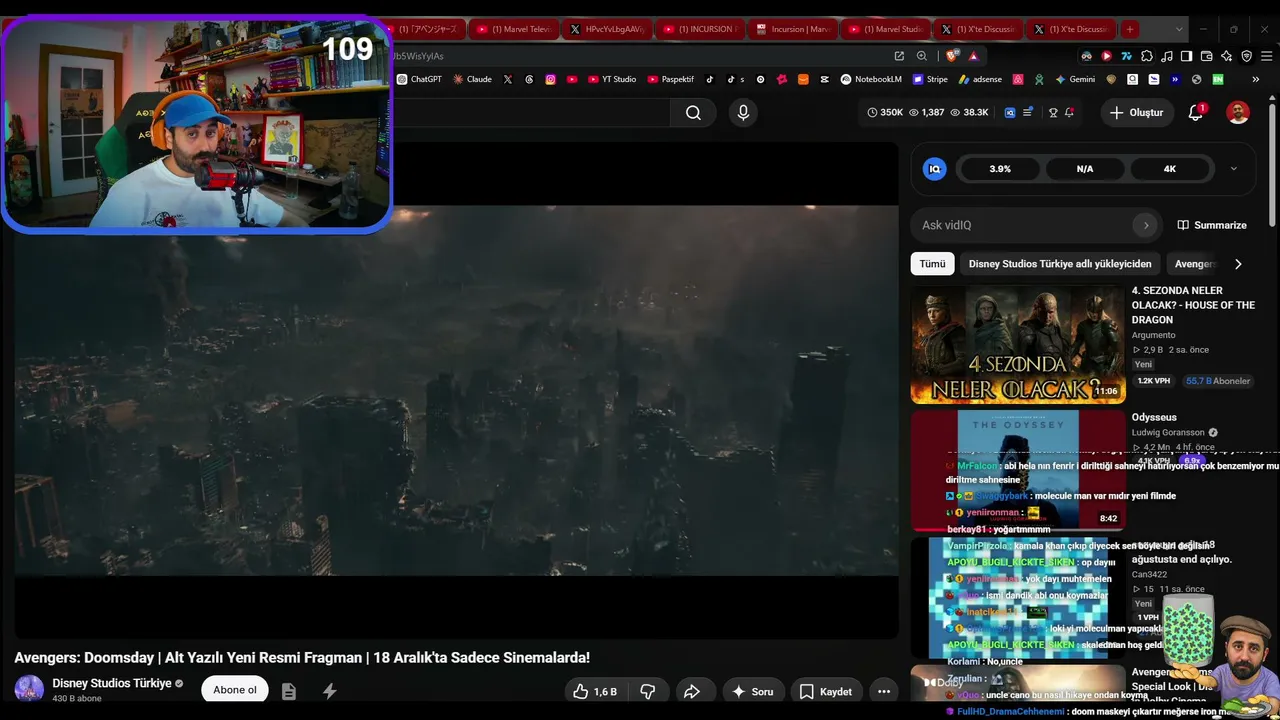The image size is (1280, 720).
Task: Click the YouTube search magnifier button
Action: tap(693, 113)
